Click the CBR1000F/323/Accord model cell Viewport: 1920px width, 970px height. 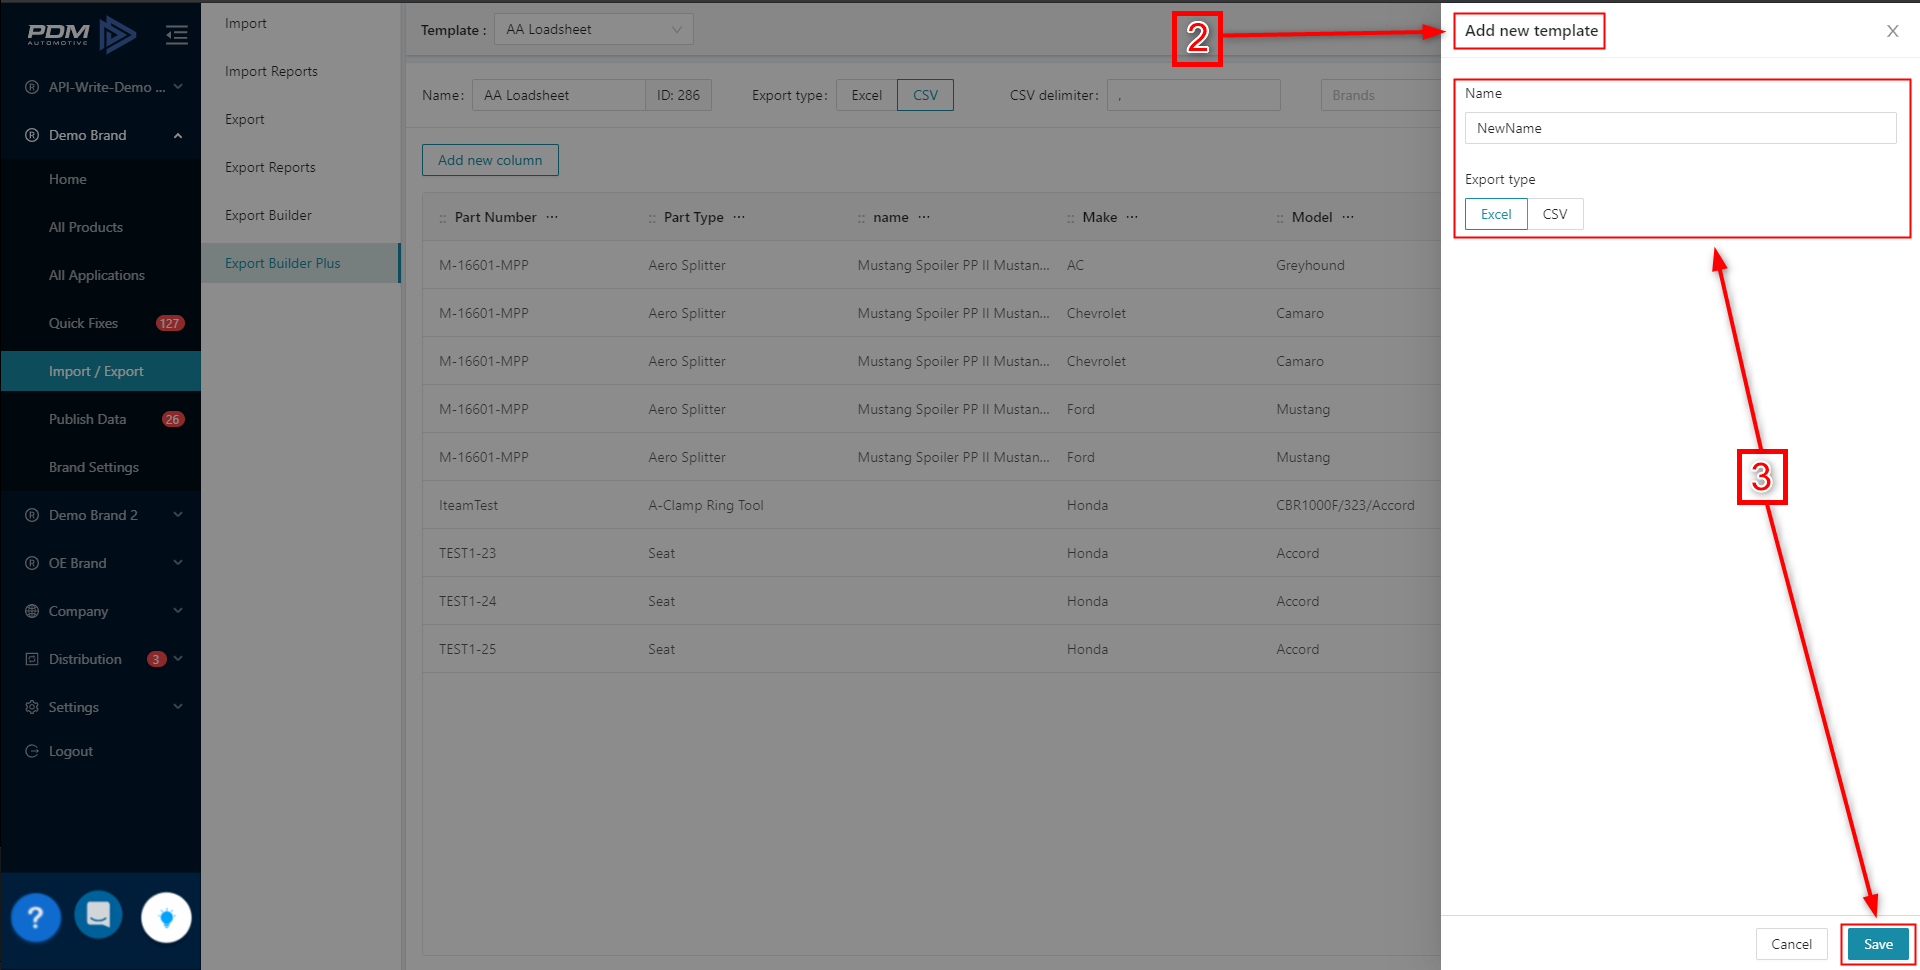tap(1345, 505)
